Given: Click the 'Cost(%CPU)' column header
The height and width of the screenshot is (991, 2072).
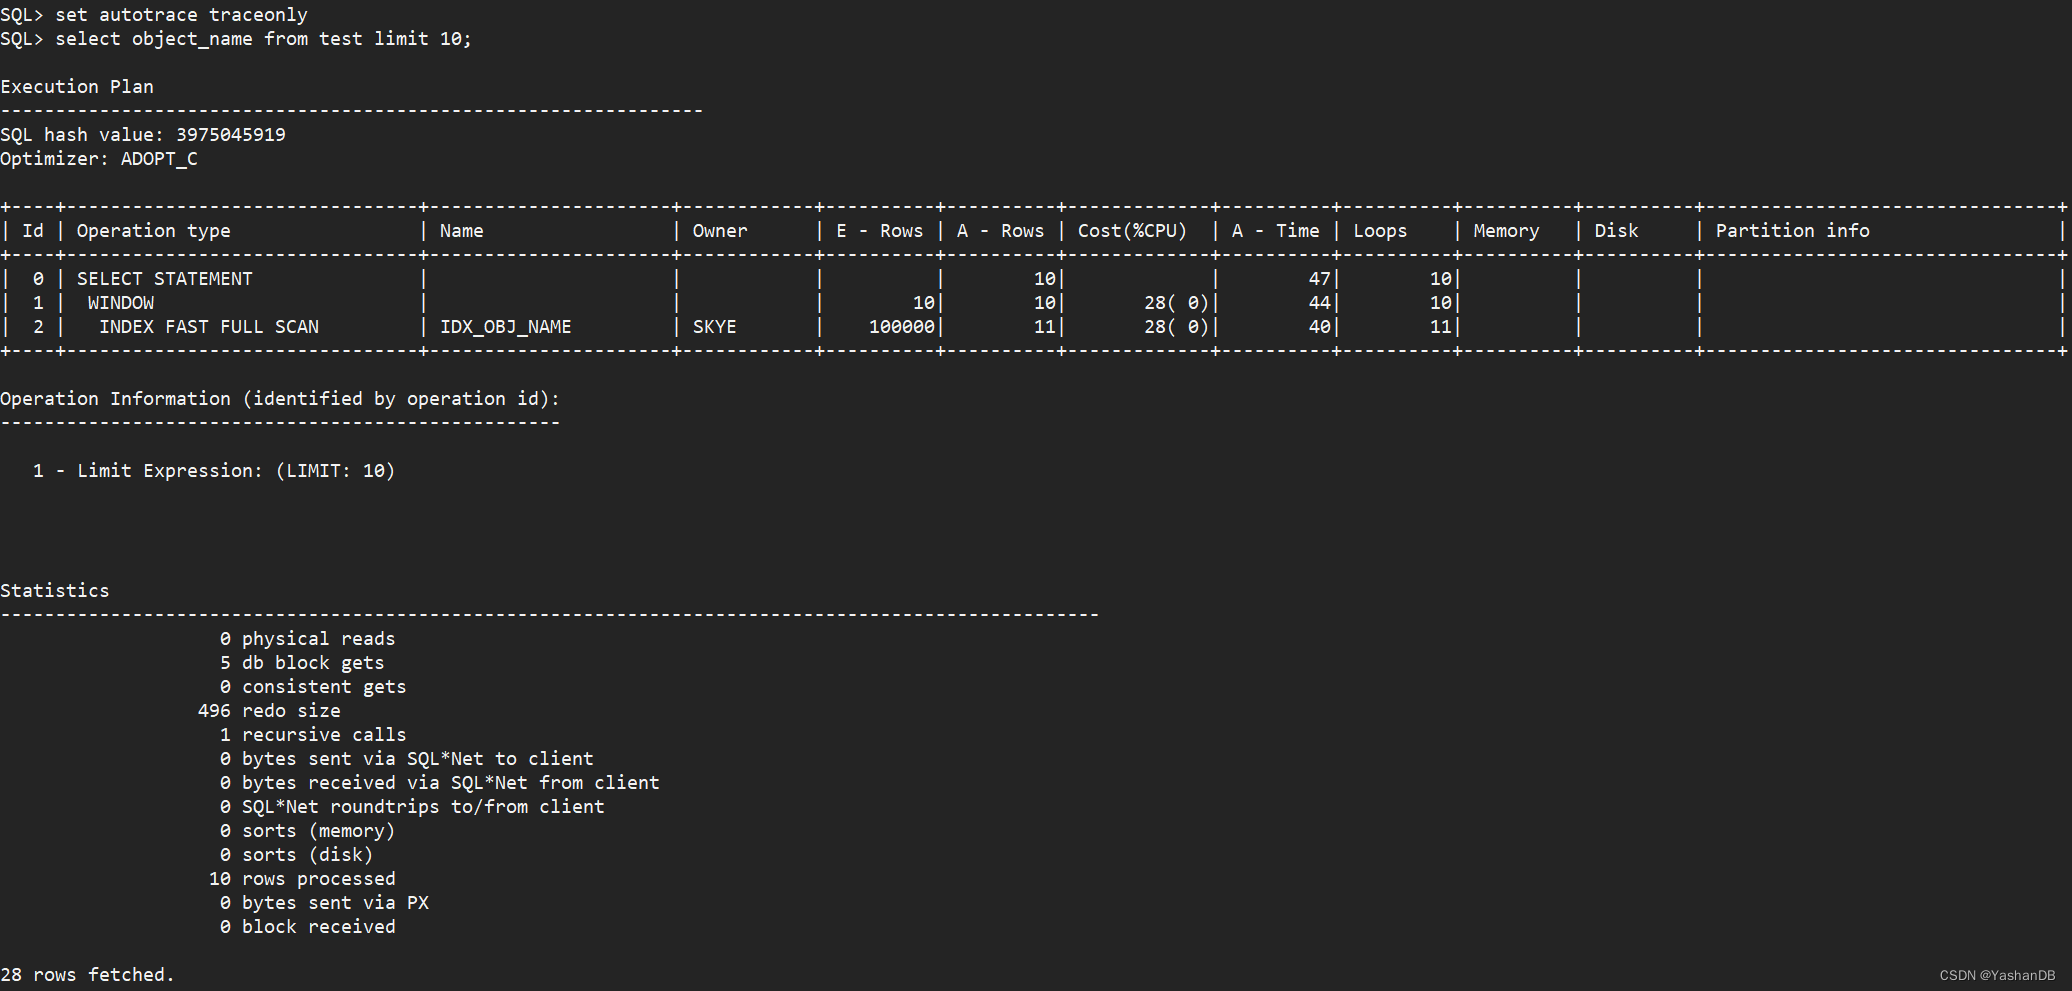Looking at the screenshot, I should [1132, 231].
